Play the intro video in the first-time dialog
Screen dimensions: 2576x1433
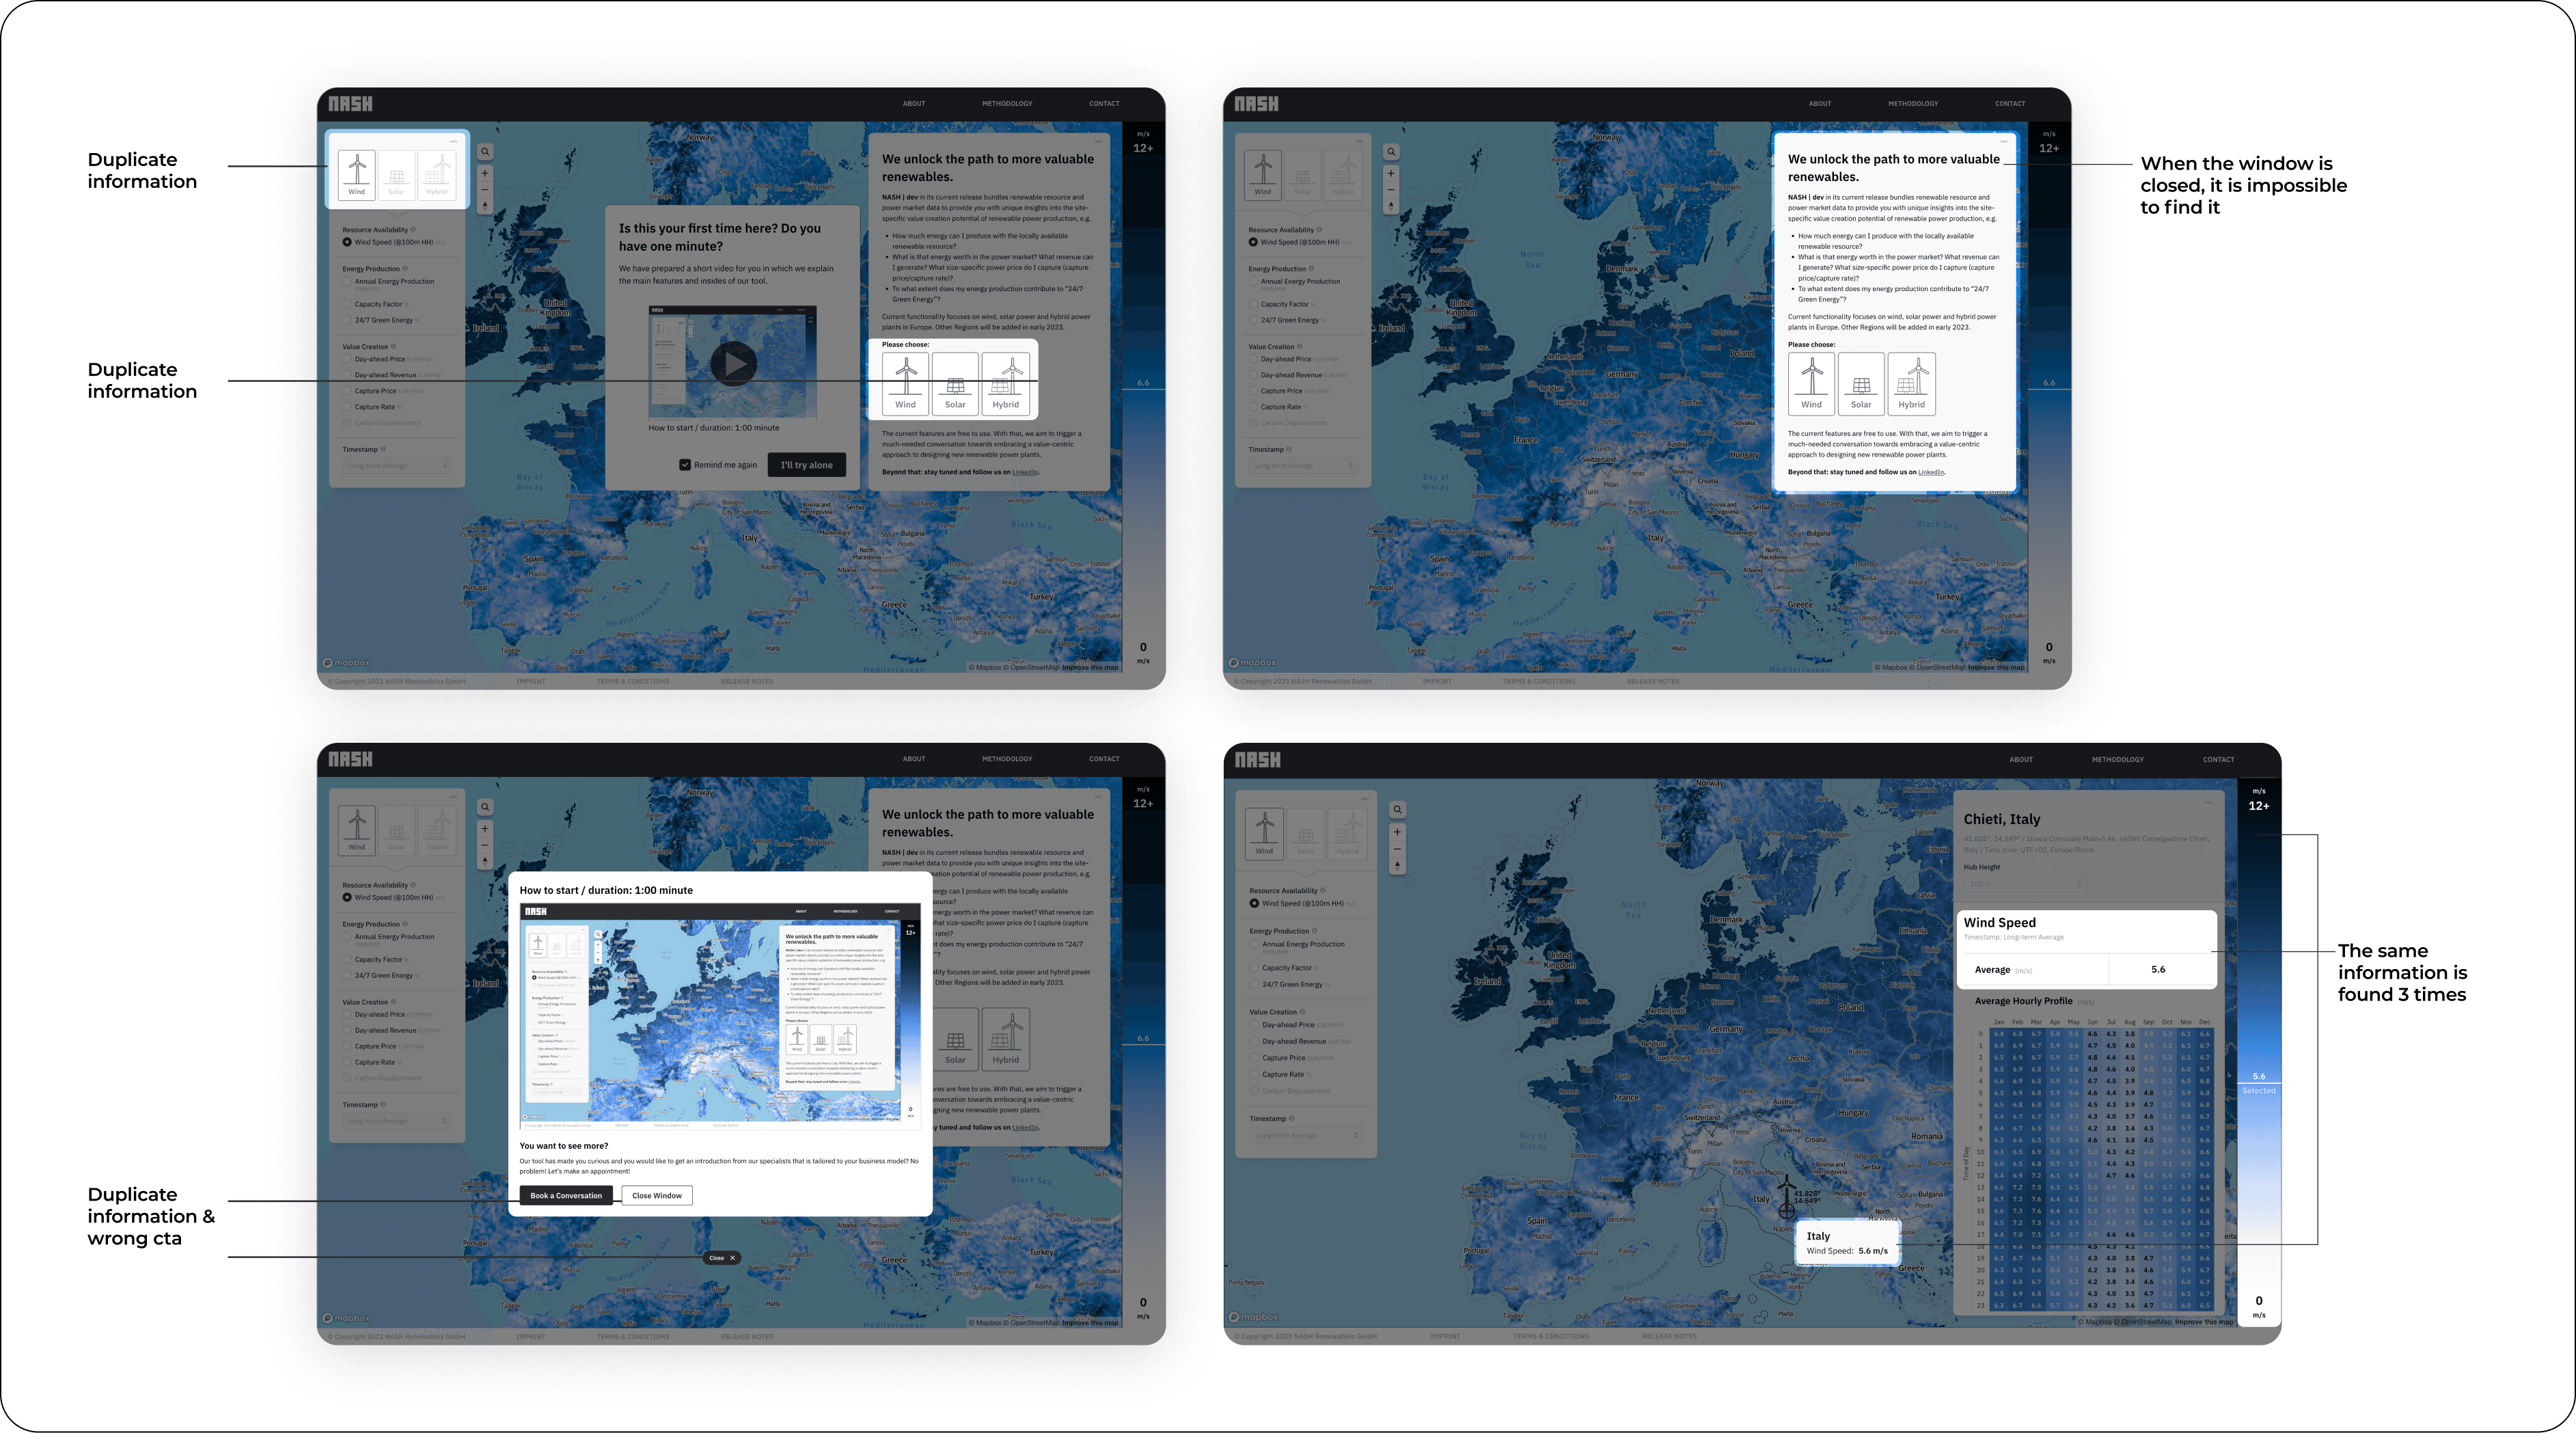pyautogui.click(x=734, y=363)
